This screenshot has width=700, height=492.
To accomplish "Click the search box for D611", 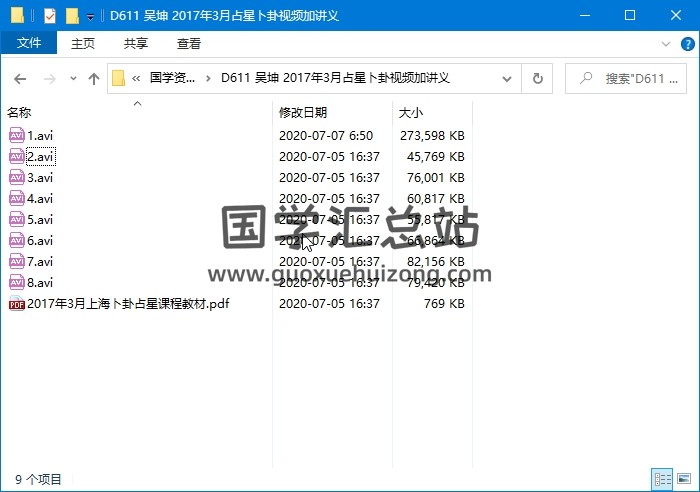I will click(x=626, y=79).
